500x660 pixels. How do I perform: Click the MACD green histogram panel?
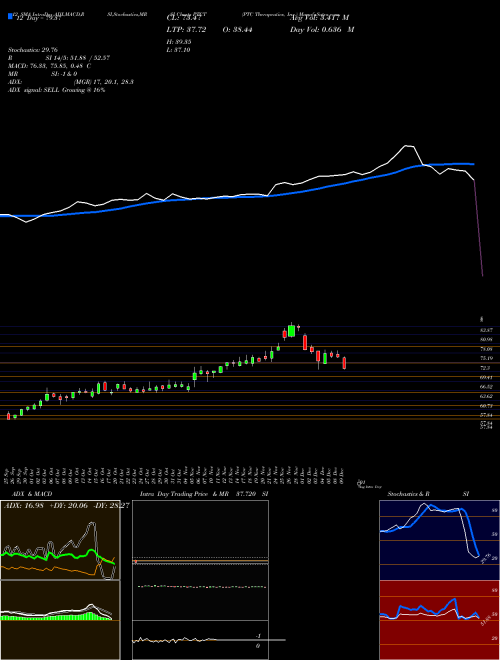click(60, 620)
